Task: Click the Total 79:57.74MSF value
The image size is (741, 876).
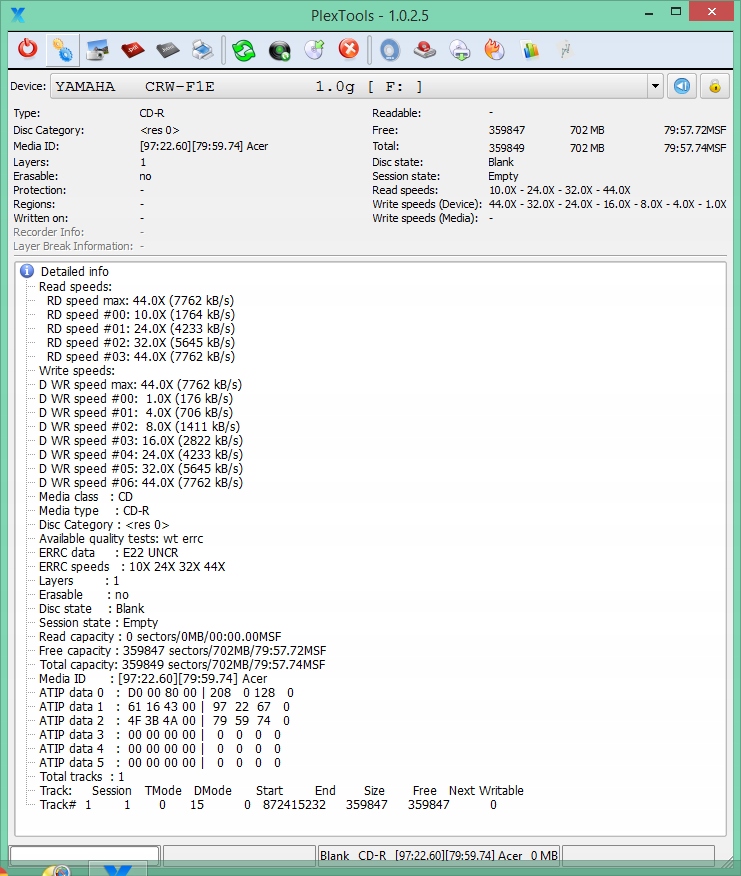Action: [695, 148]
